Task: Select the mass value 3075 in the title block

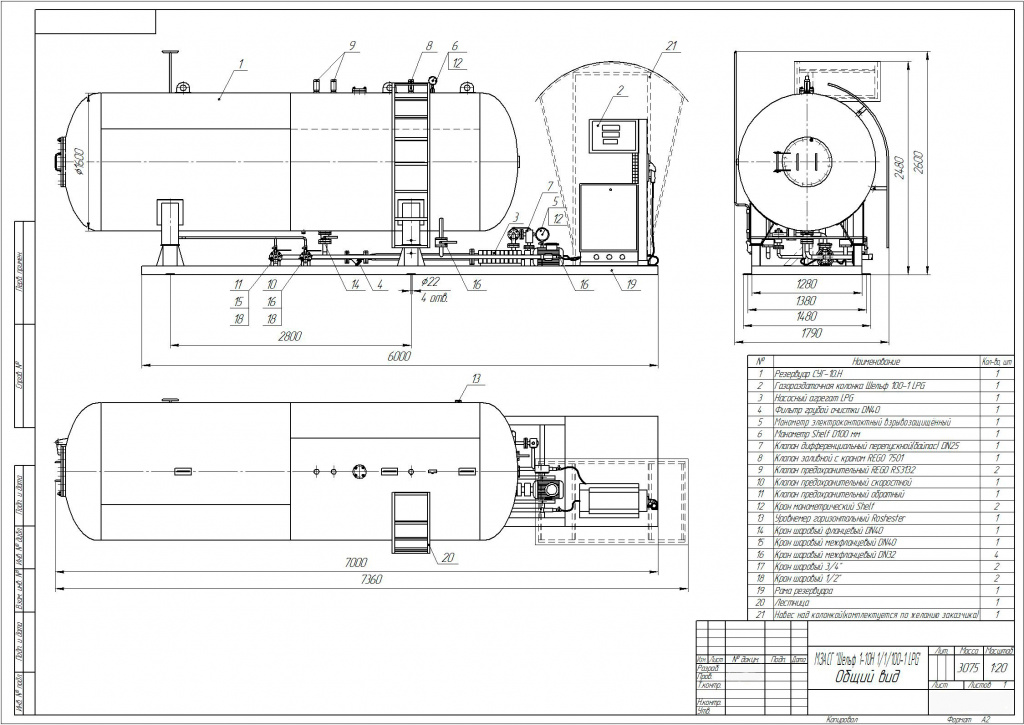Action: pos(966,668)
